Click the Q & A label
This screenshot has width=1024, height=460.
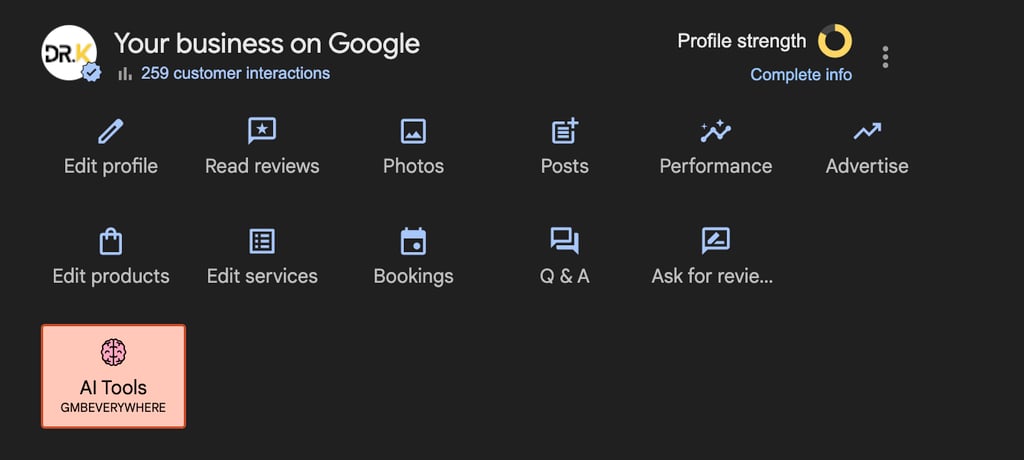point(565,276)
